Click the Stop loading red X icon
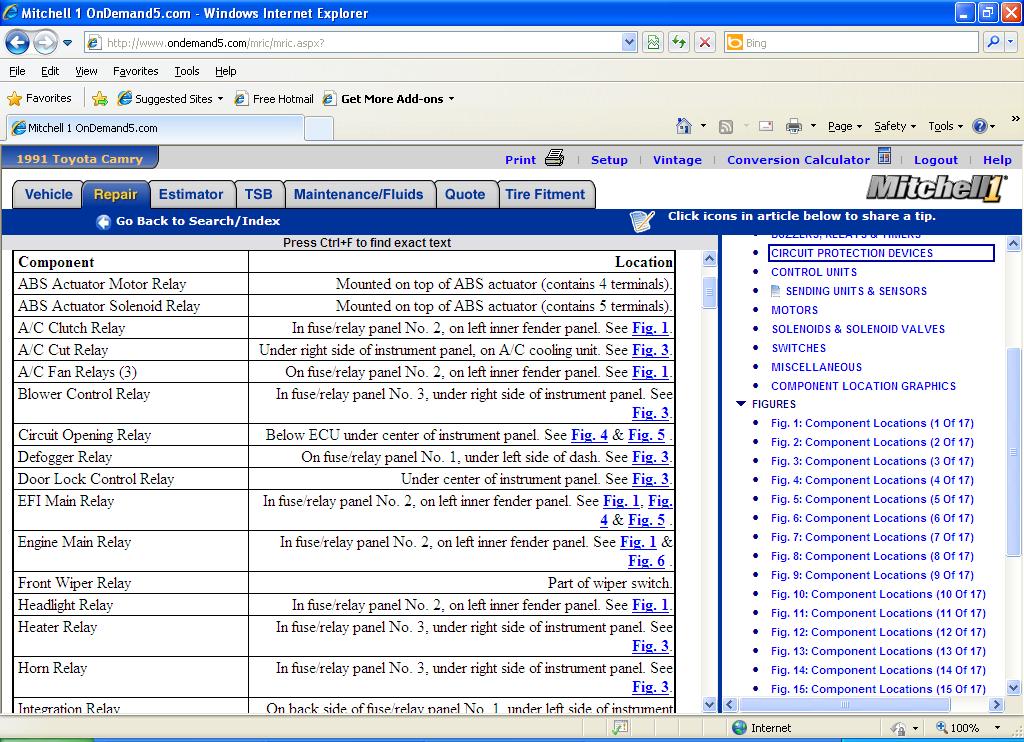This screenshot has width=1024, height=742. click(x=705, y=43)
